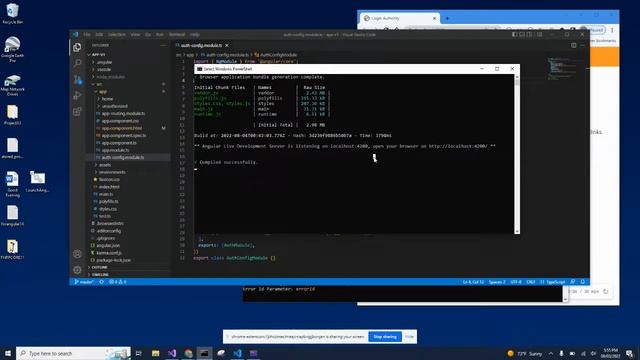This screenshot has height=360, width=640.
Task: Click Task View button in taskbar
Action: 139,353
